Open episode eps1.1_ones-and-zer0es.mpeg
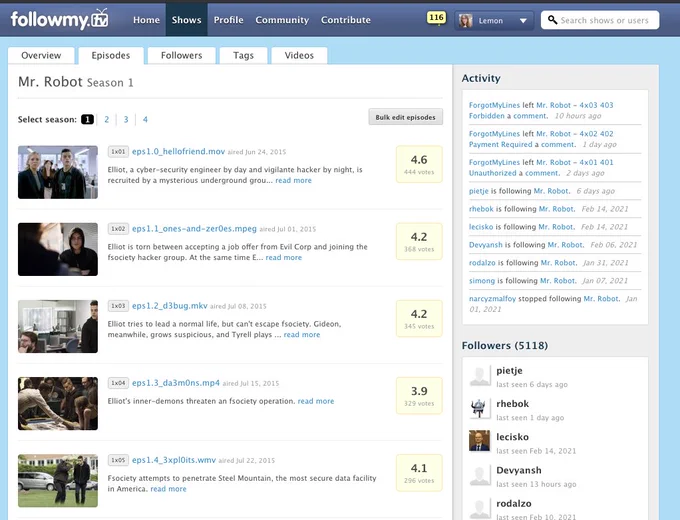Screen dimensions: 680x520 click(194, 229)
